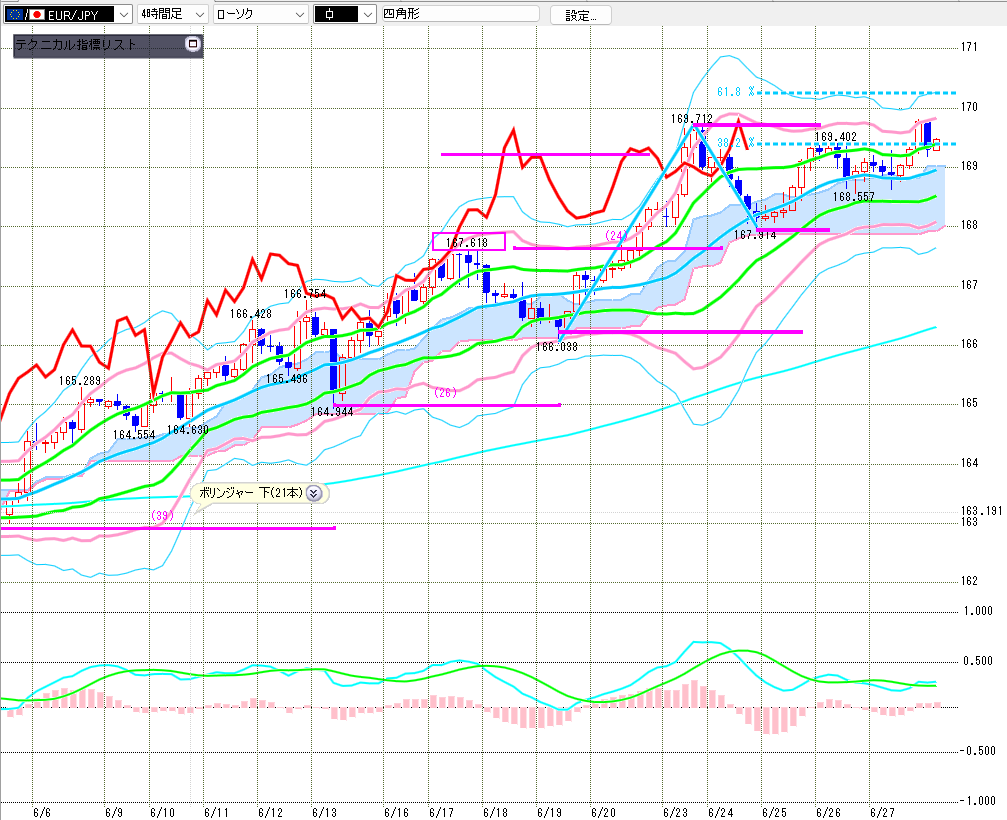Screen dimensions: 1007x820
Task: Expand the テクニカル指標リスト panel icon
Action: click(x=193, y=44)
